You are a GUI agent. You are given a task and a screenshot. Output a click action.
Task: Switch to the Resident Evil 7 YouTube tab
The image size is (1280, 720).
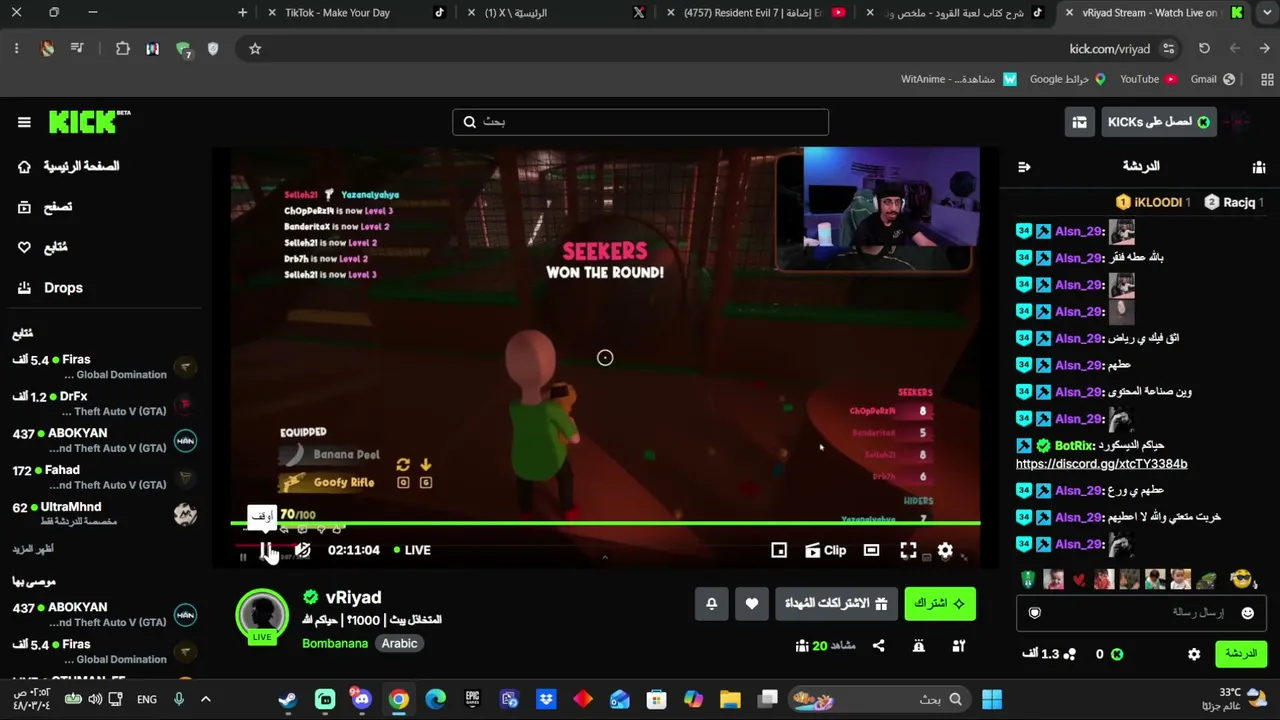click(757, 13)
